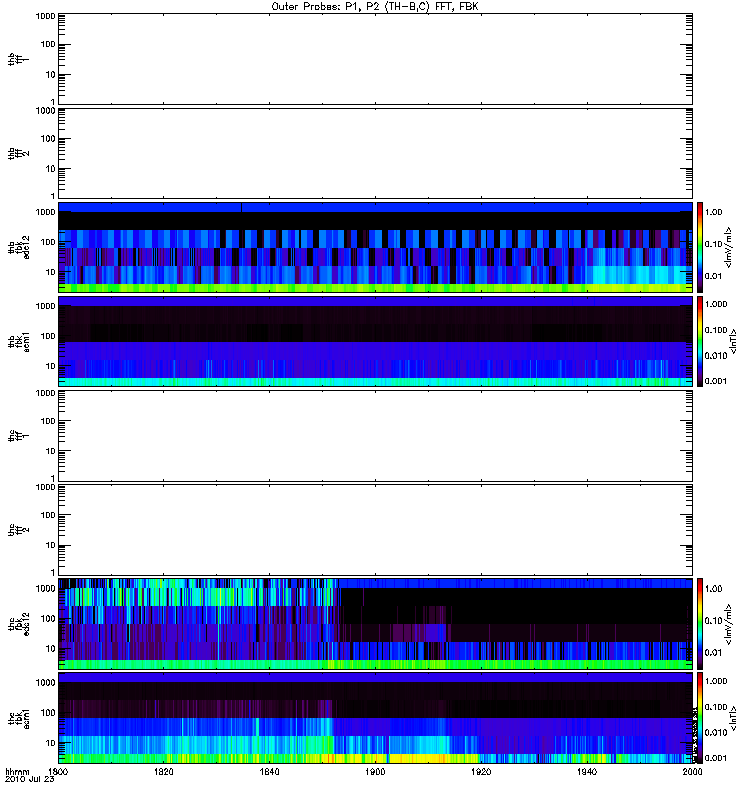Click the thc fbk scm1 nT color bar
The image size is (750, 800).
pyautogui.click(x=700, y=718)
